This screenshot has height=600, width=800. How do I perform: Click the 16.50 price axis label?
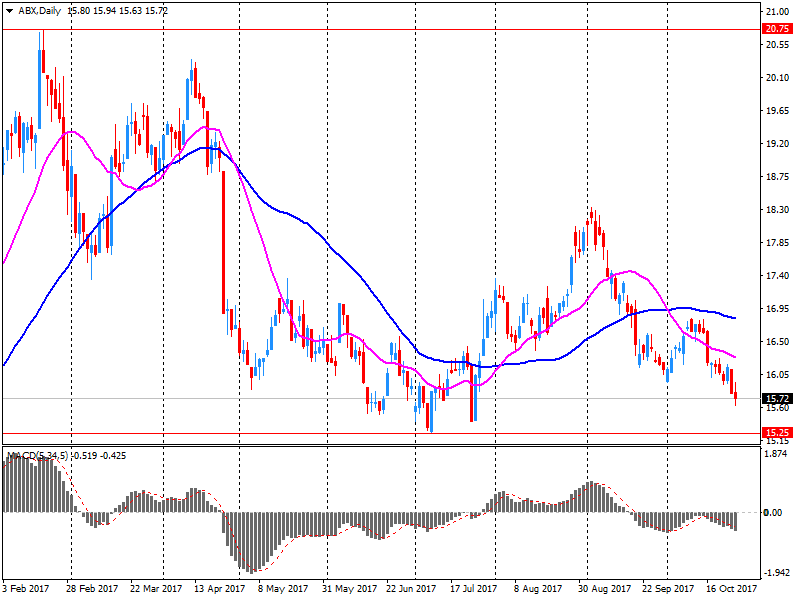coord(778,342)
